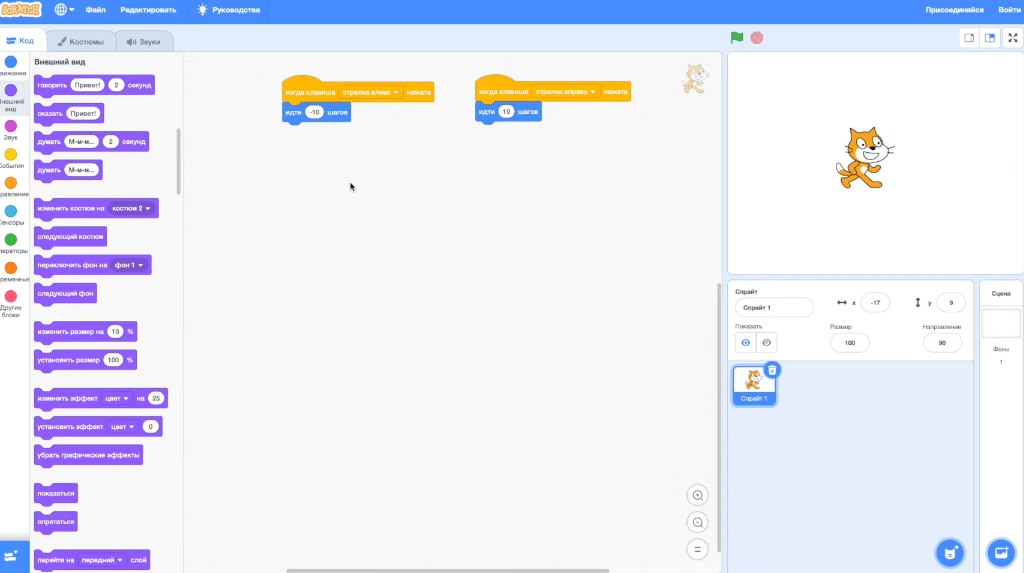Open цвет dropdown in изменить эффект block
The image size is (1024, 573).
117,399
